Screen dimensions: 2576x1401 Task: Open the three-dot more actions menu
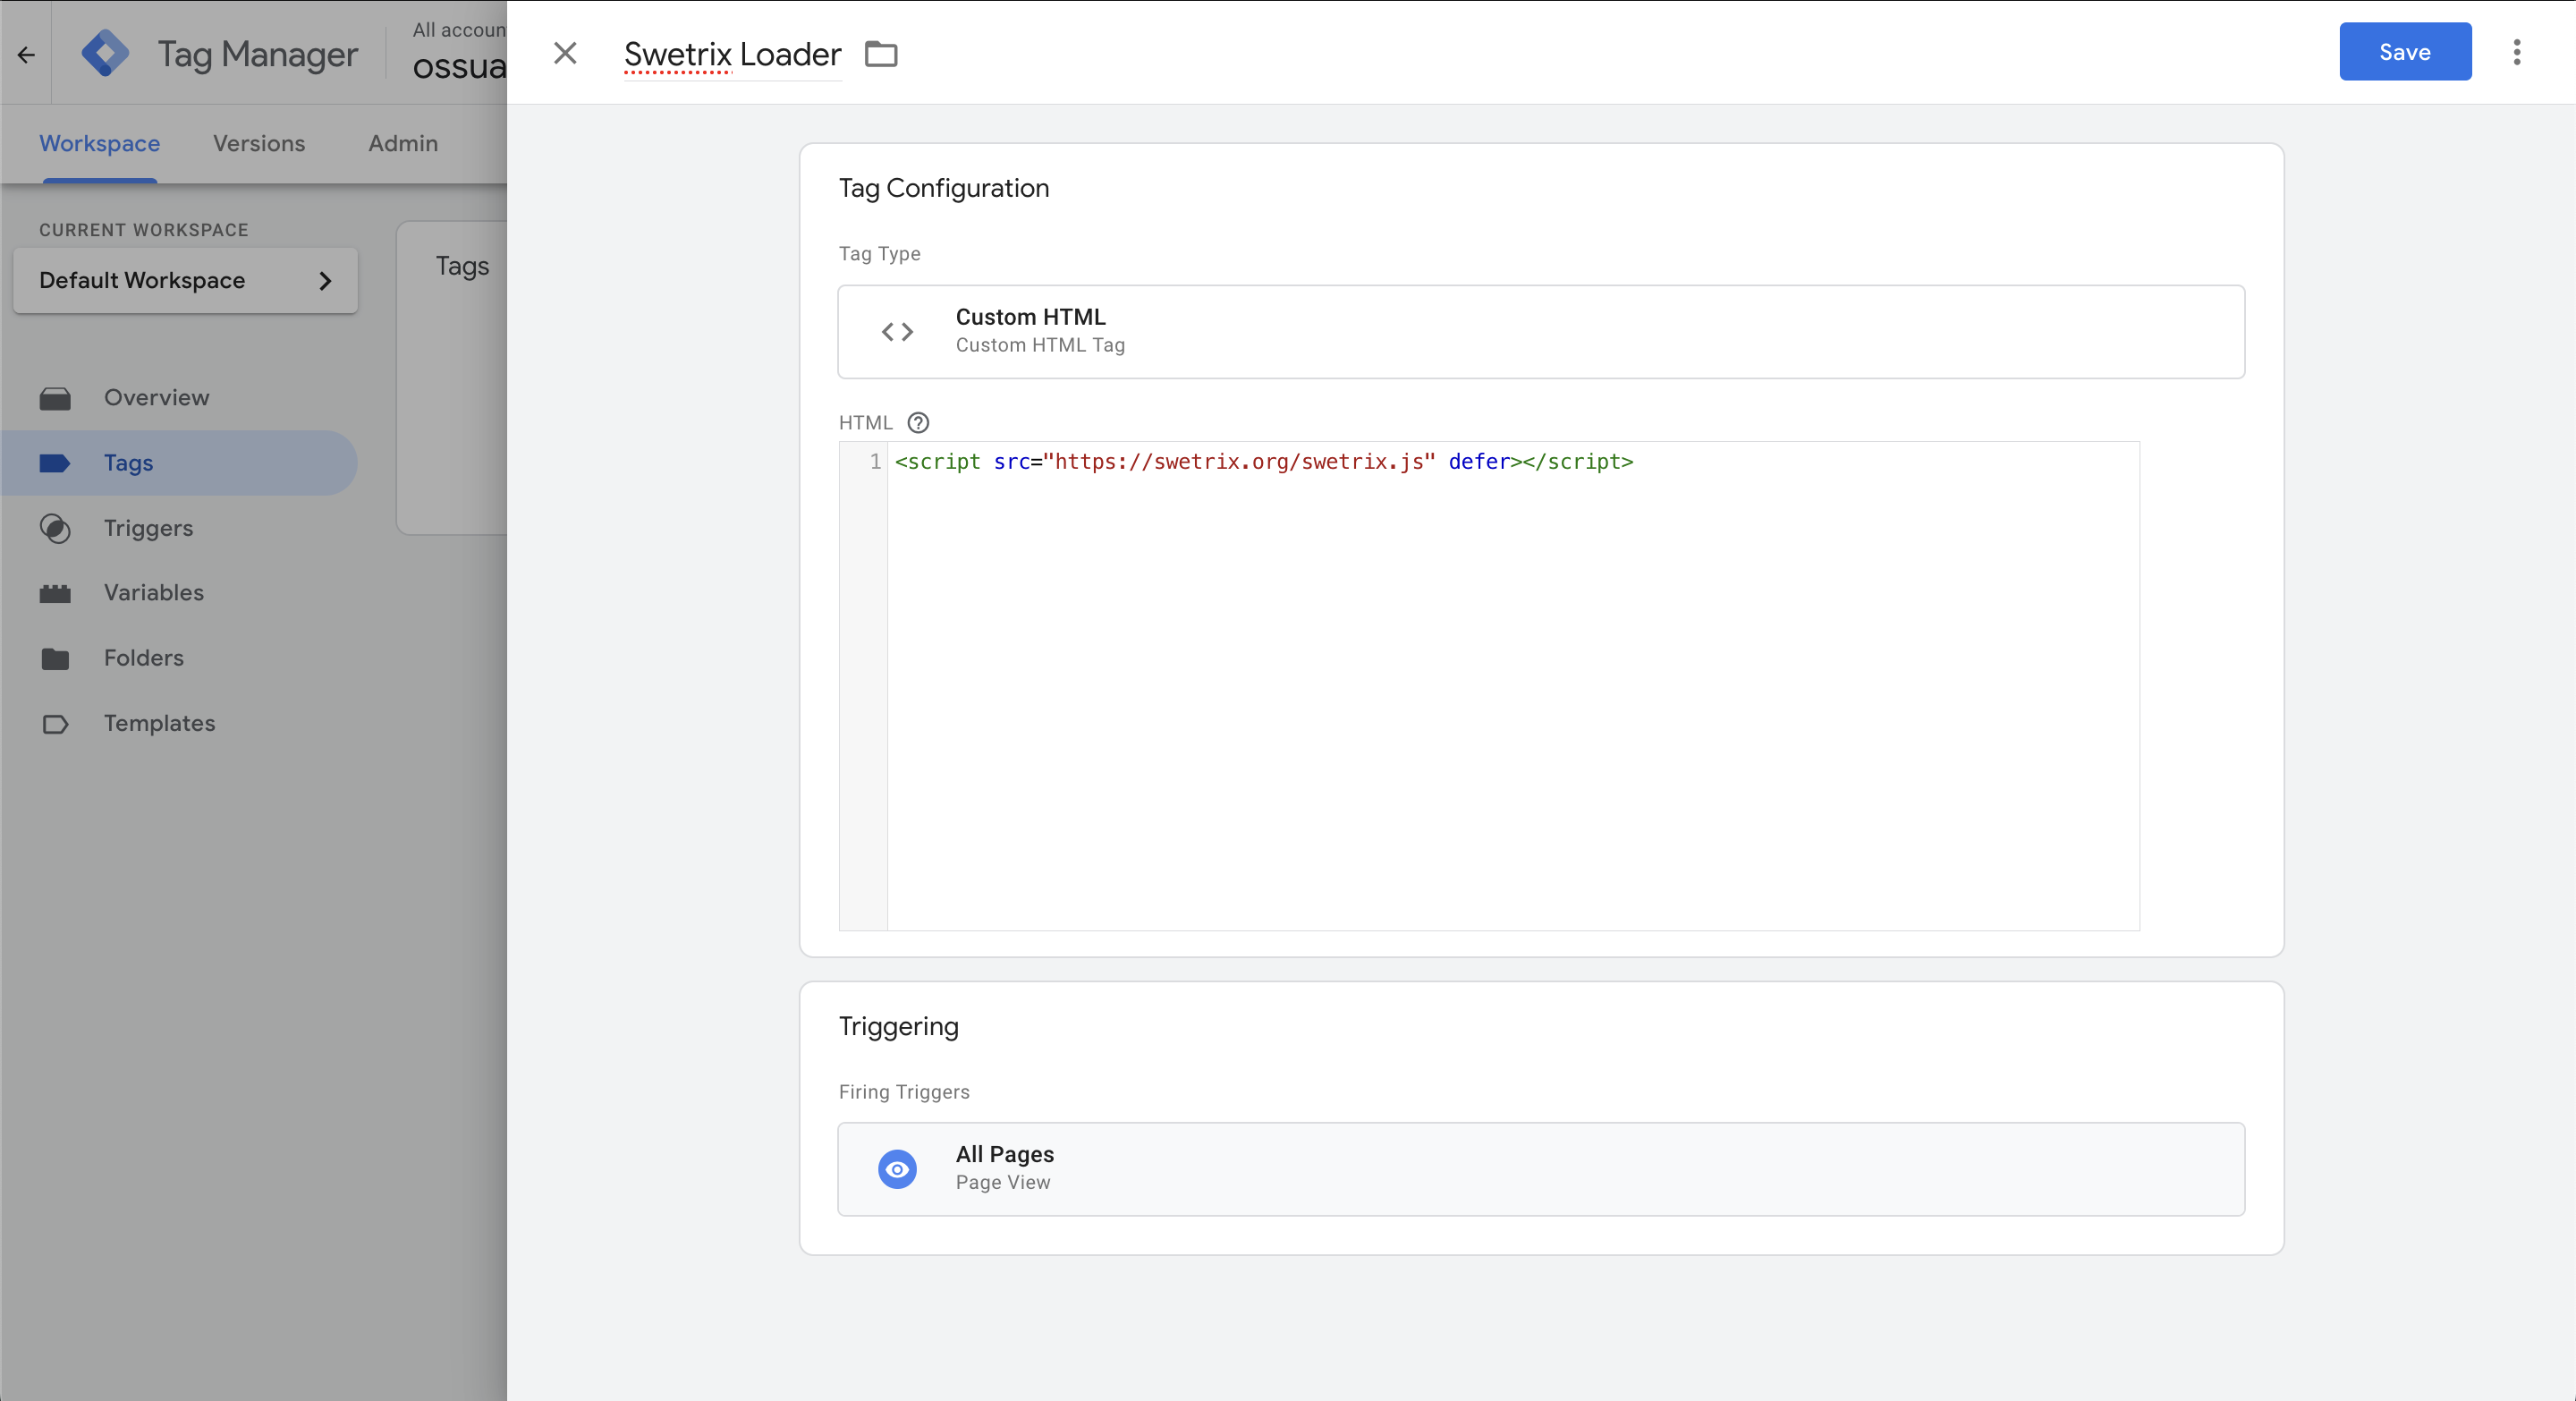coord(2516,52)
